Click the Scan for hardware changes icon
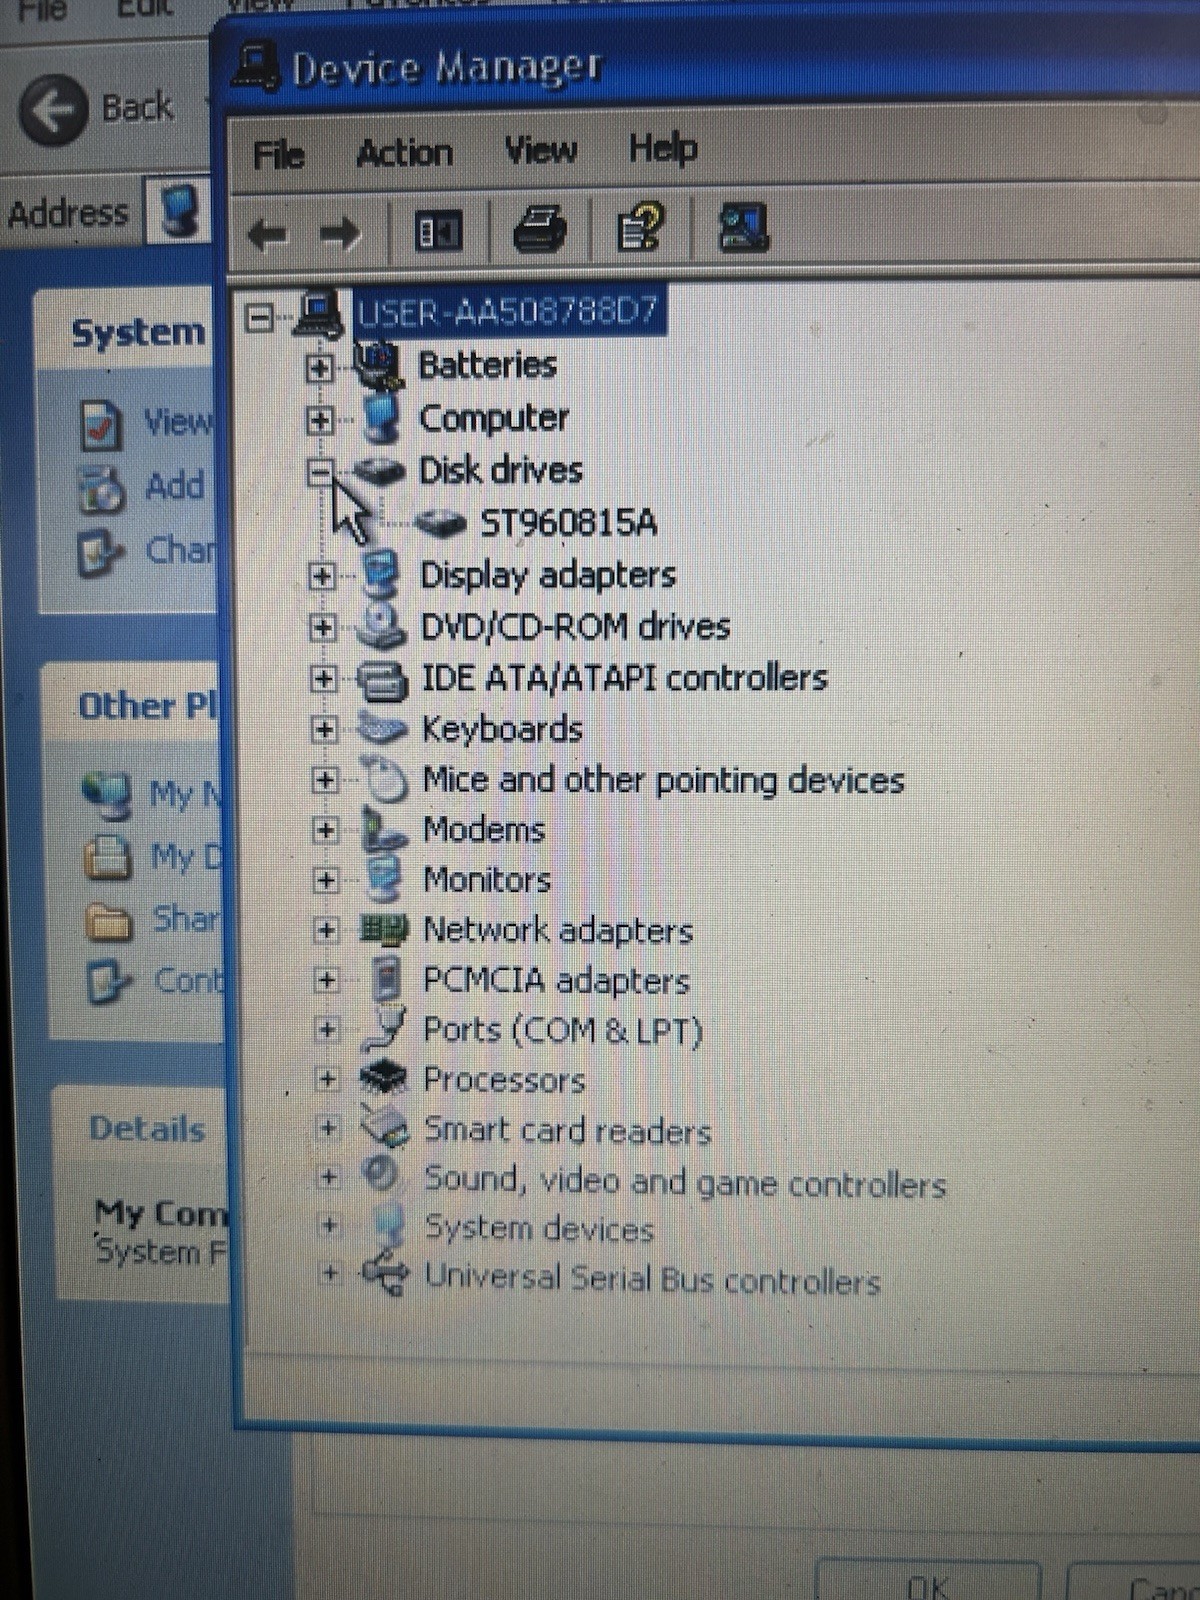This screenshot has width=1200, height=1600. 743,227
